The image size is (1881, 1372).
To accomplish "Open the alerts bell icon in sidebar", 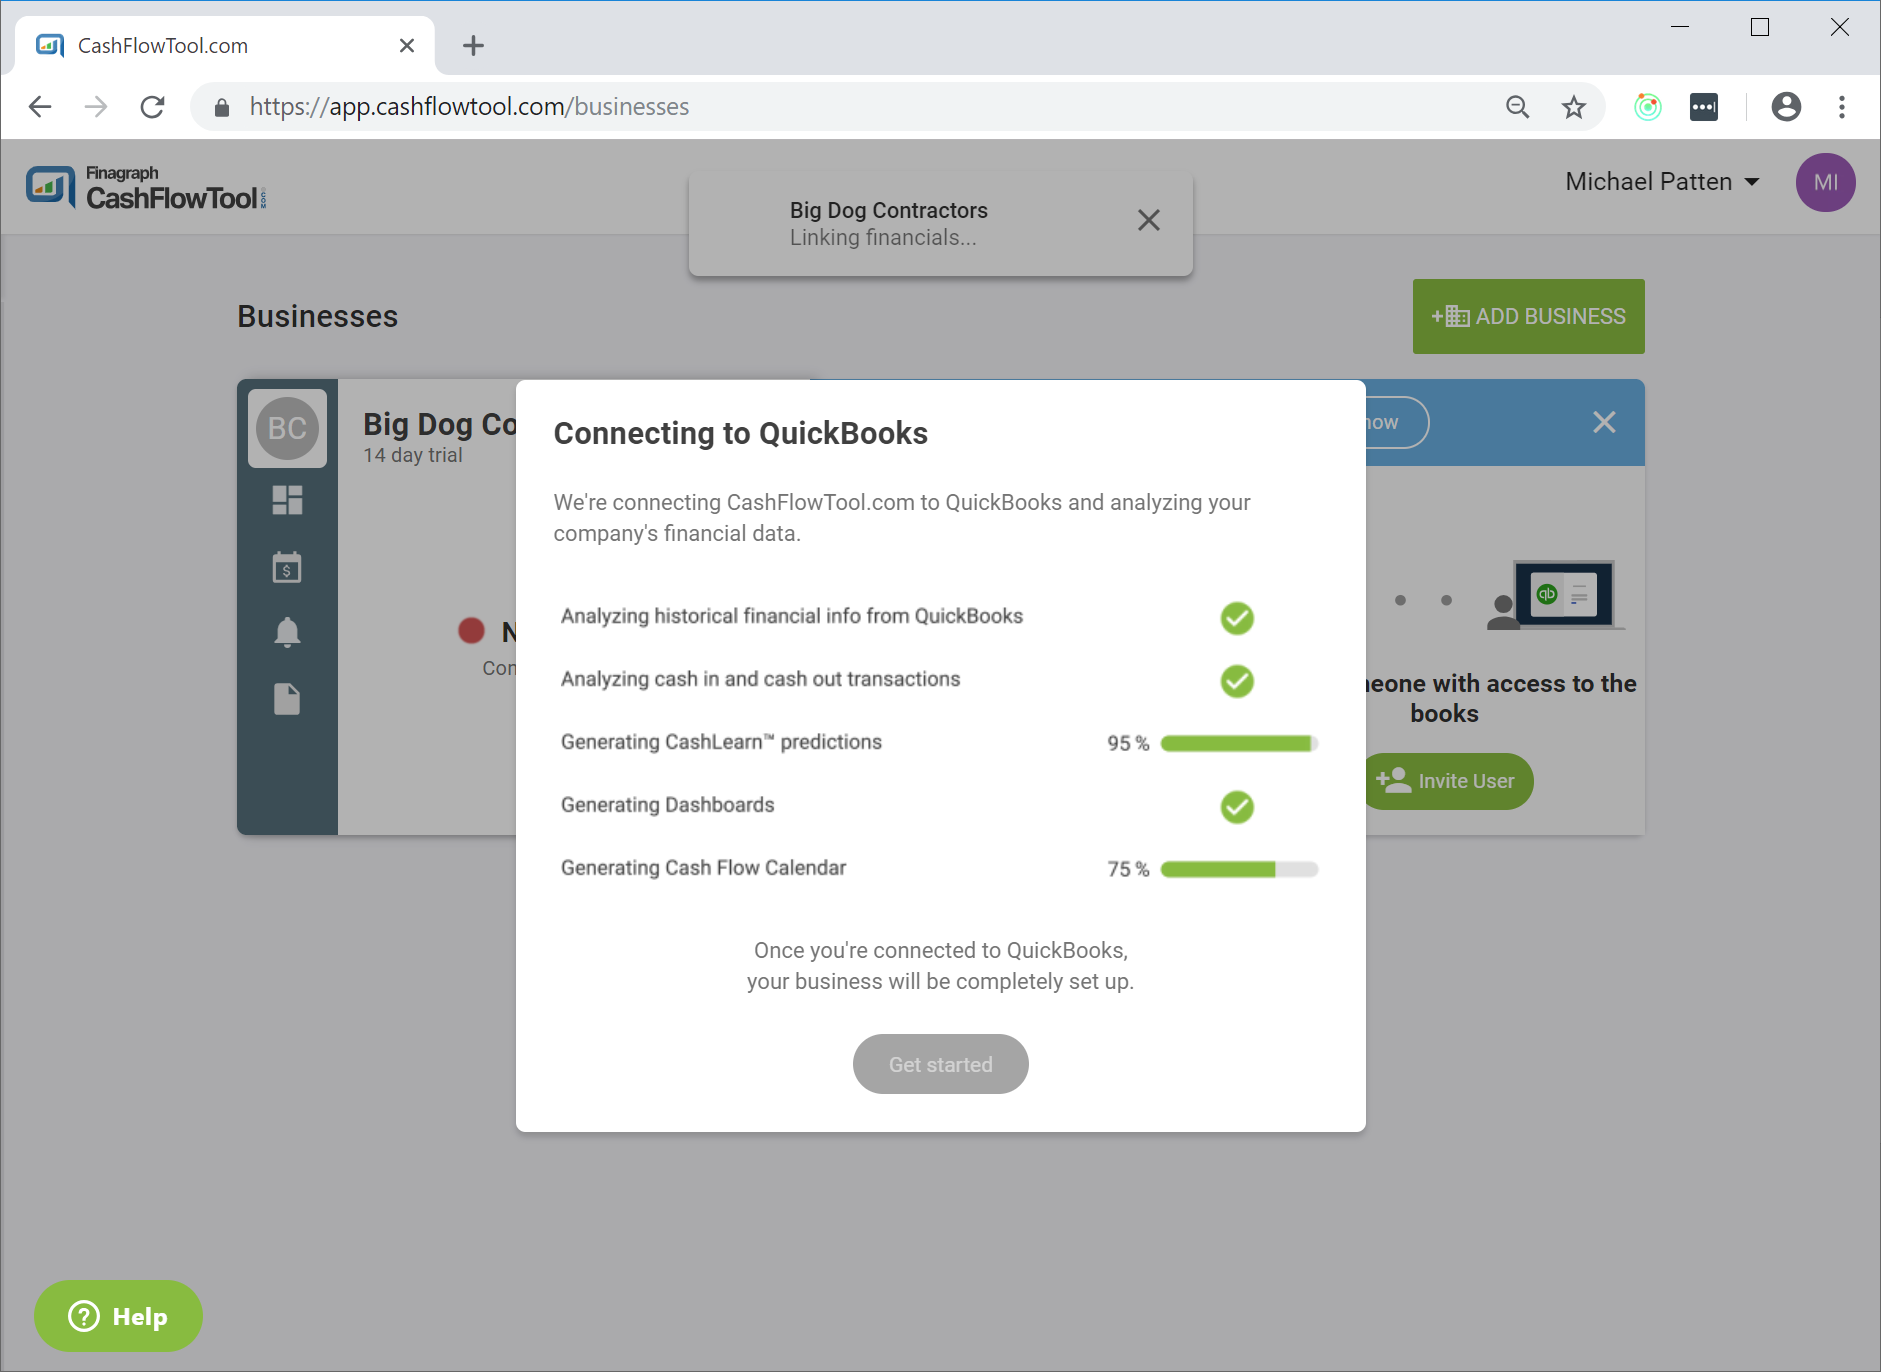I will coord(287,633).
